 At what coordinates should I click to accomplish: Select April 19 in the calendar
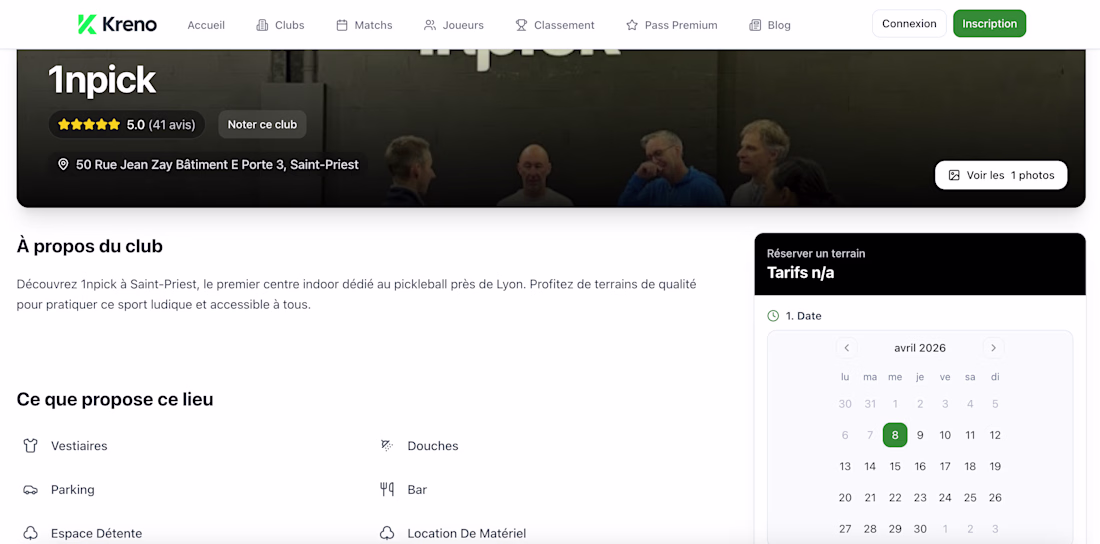click(995, 466)
